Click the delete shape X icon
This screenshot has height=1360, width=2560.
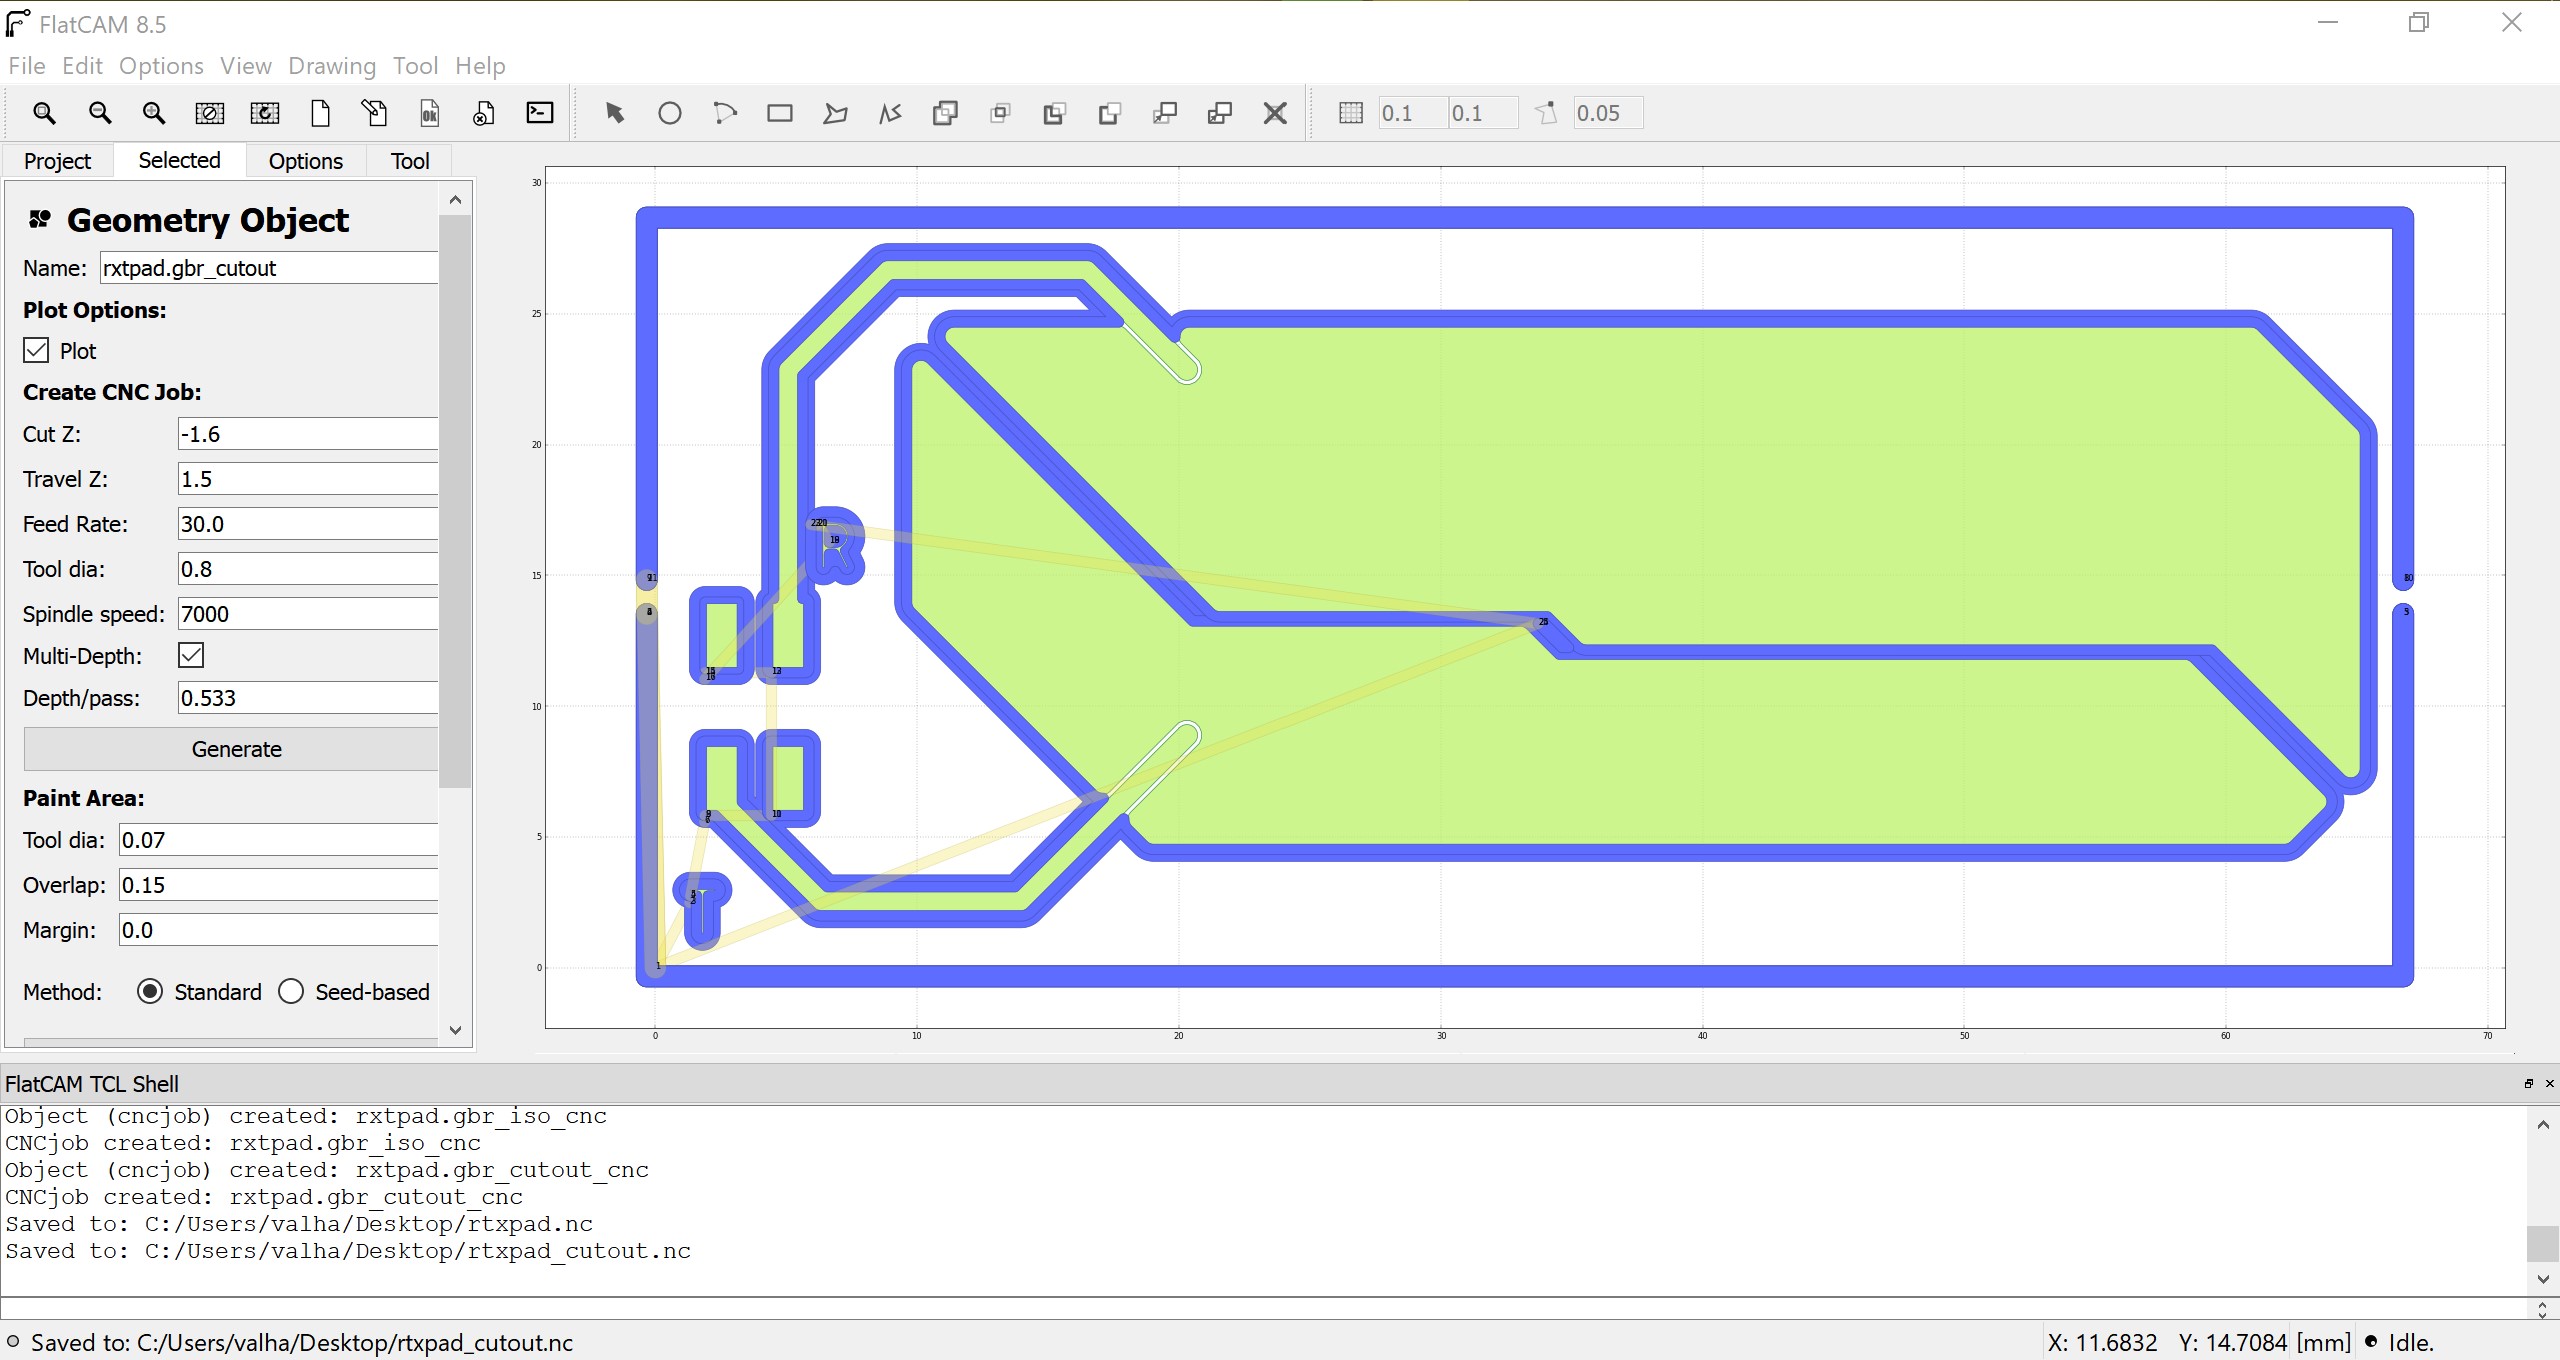[1275, 113]
